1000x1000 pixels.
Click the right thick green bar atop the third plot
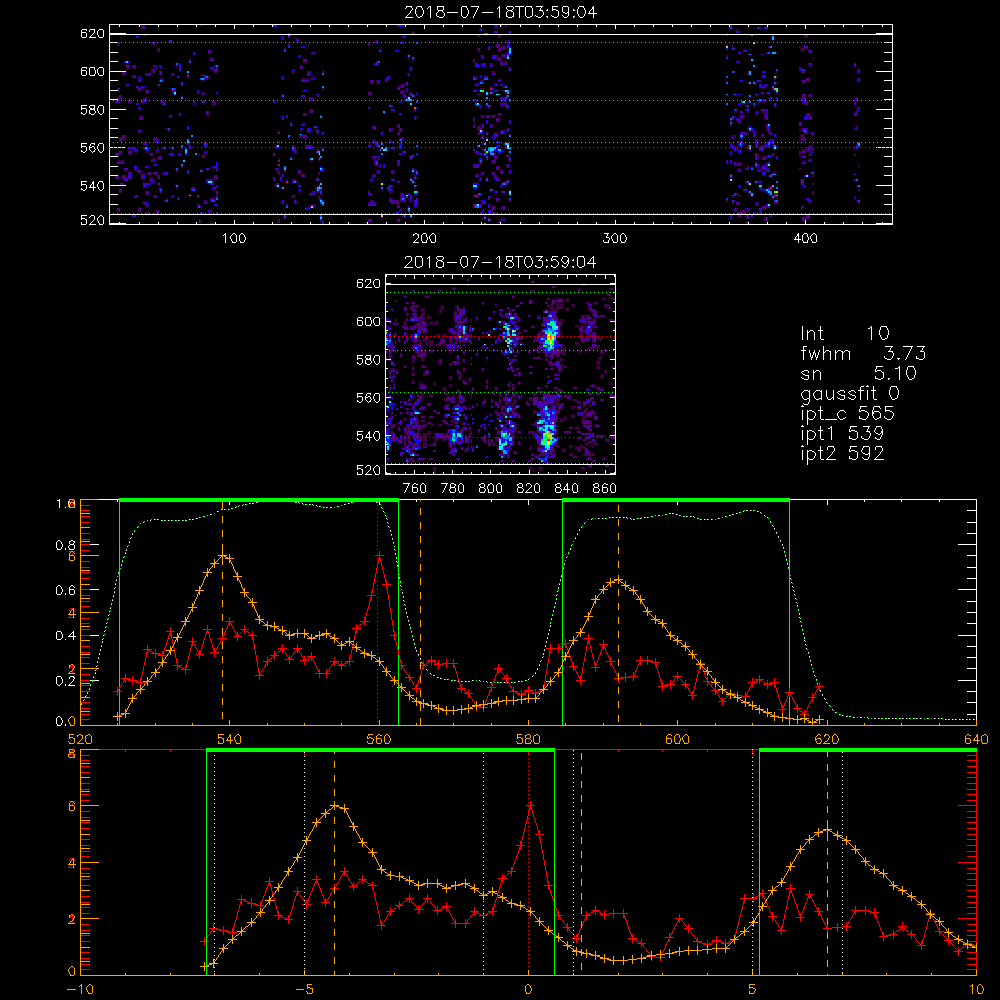676,500
